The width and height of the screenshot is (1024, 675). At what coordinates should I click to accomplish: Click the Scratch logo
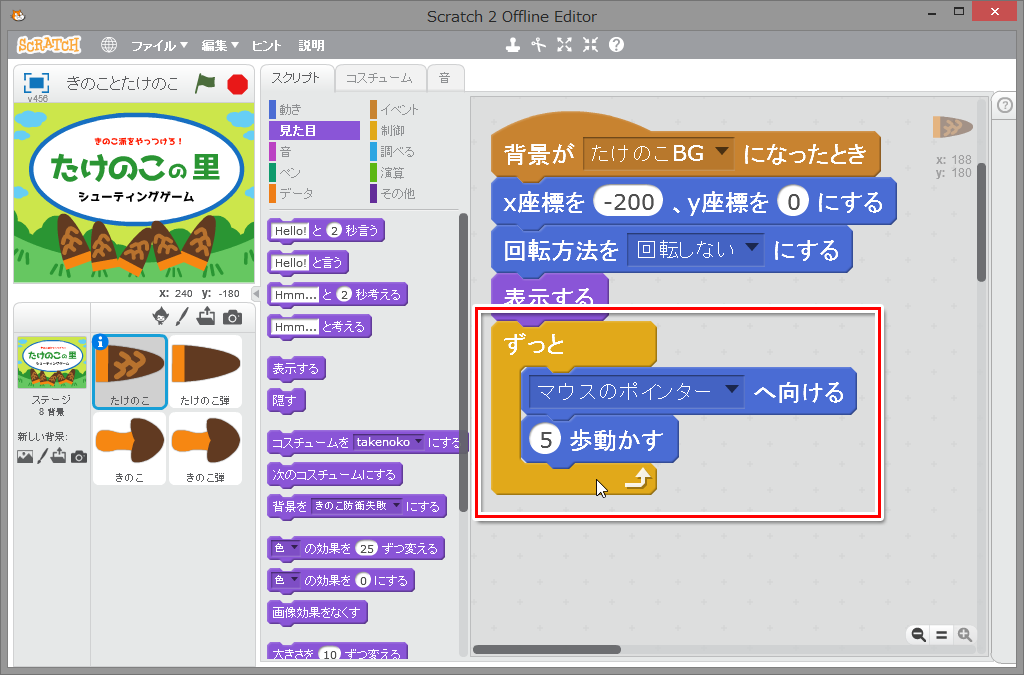(x=49, y=45)
